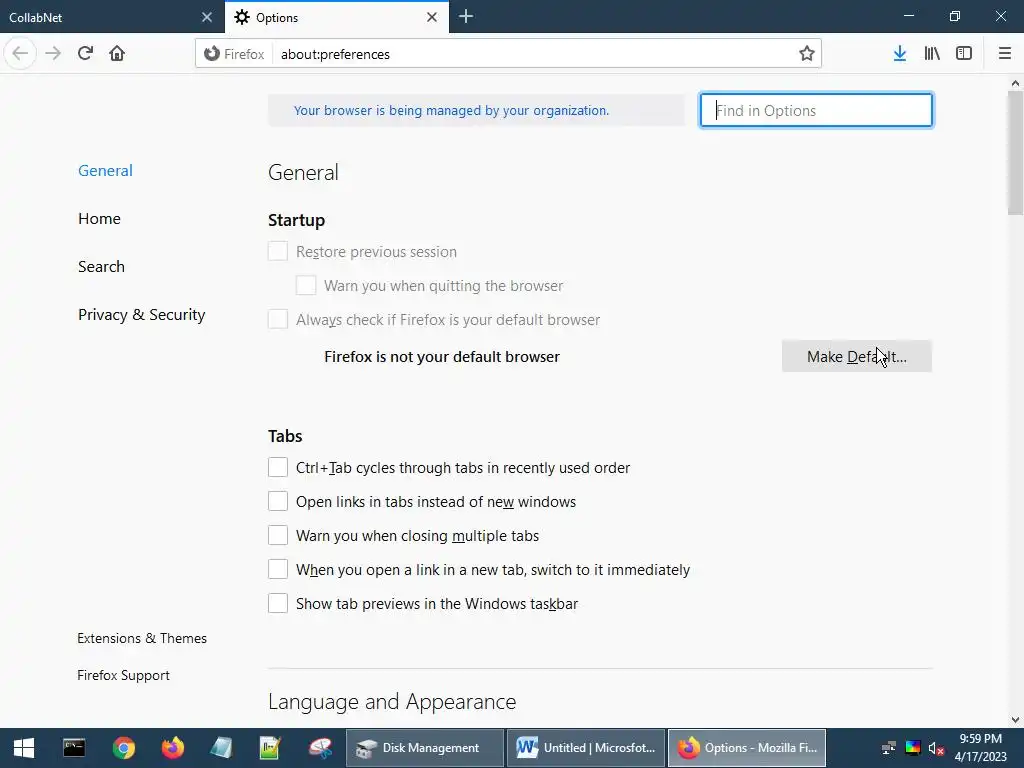
Task: Open Command Prompt from the taskbar
Action: 74,748
